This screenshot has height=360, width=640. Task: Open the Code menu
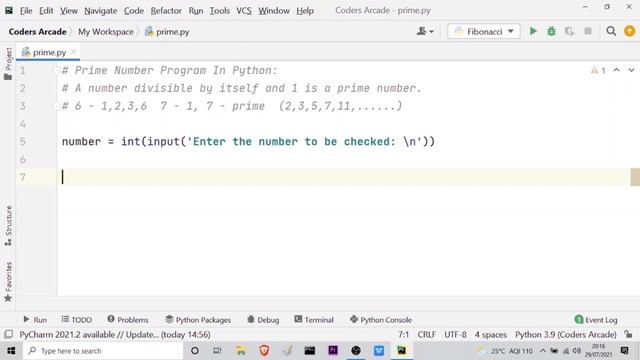(133, 11)
